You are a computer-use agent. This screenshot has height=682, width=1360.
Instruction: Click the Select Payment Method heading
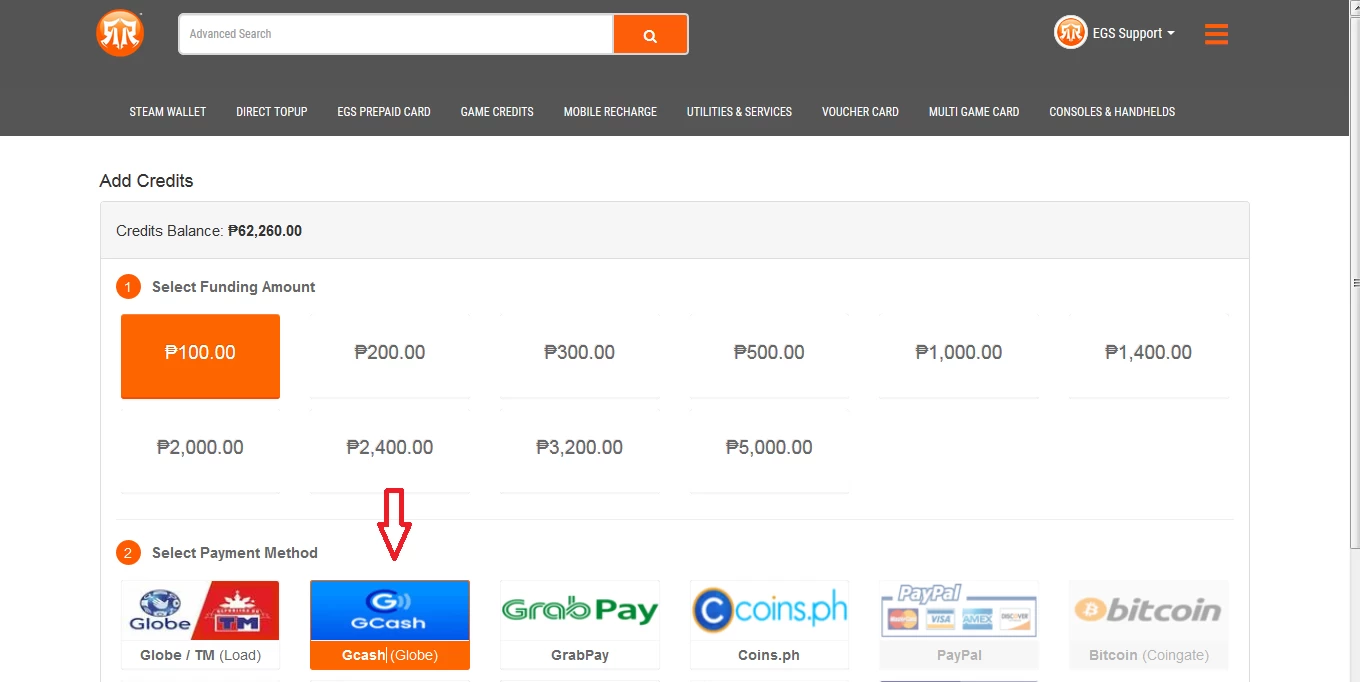point(235,553)
